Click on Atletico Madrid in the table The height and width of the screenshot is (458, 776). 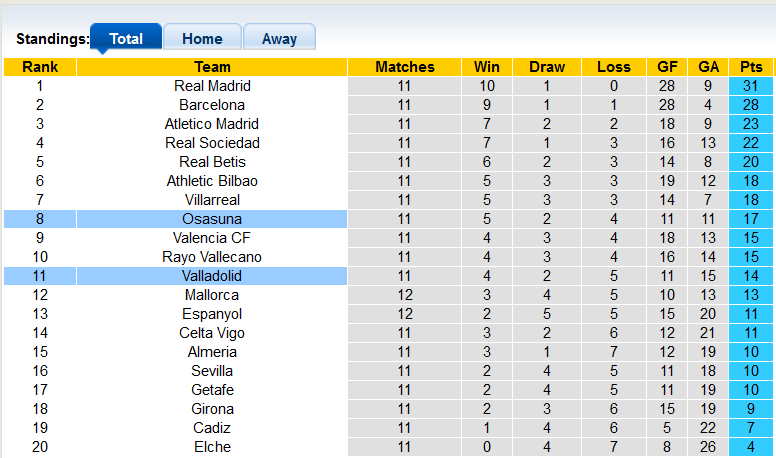point(212,124)
